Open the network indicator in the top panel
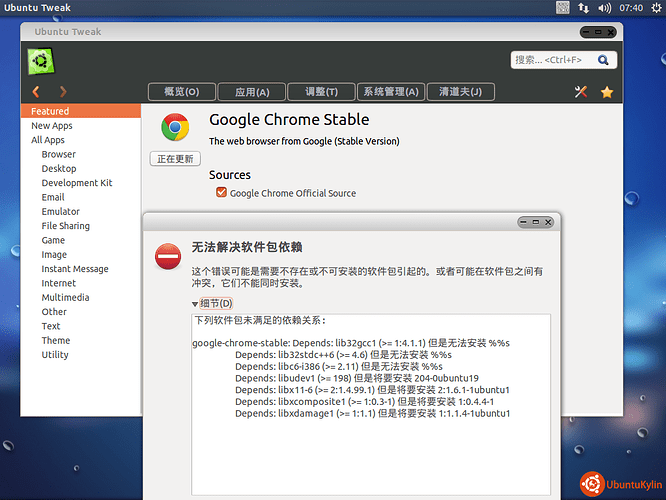The image size is (666, 500). click(x=583, y=8)
